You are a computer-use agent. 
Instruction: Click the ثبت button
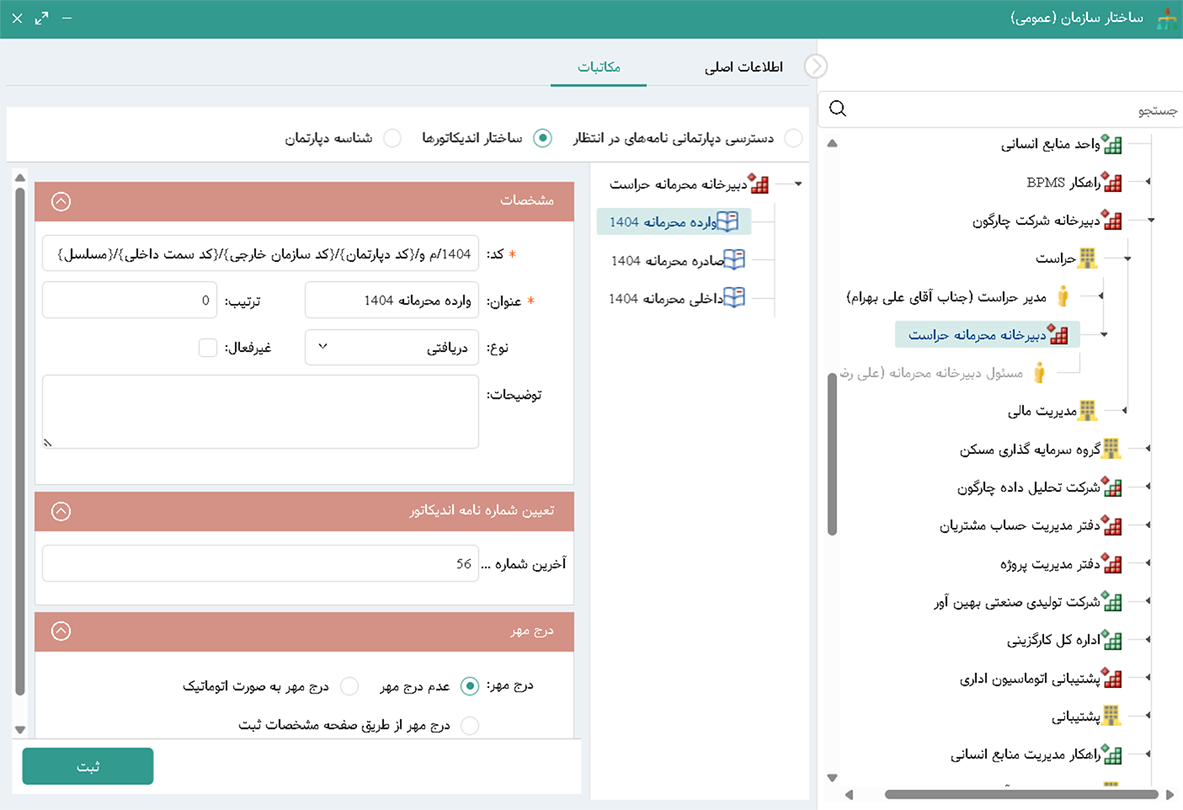pyautogui.click(x=88, y=766)
